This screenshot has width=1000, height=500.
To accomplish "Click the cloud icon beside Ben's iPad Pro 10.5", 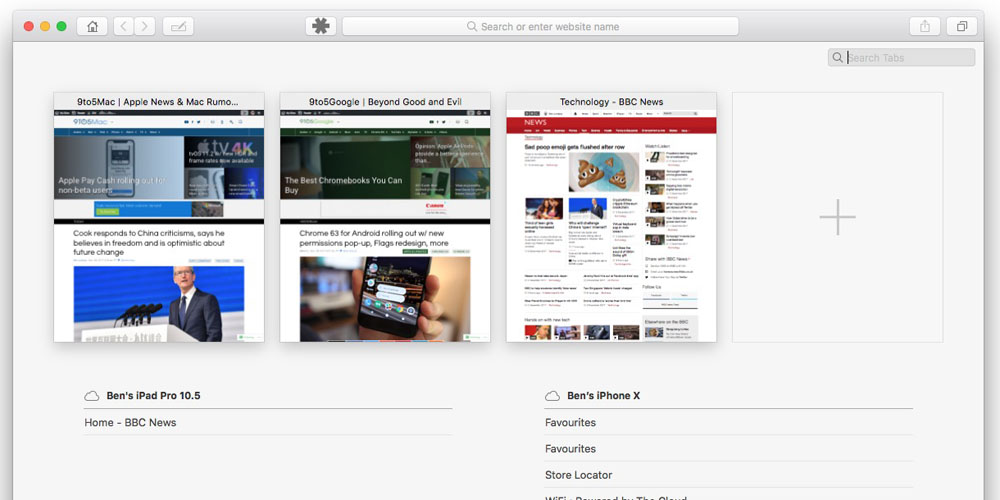I will coord(92,396).
